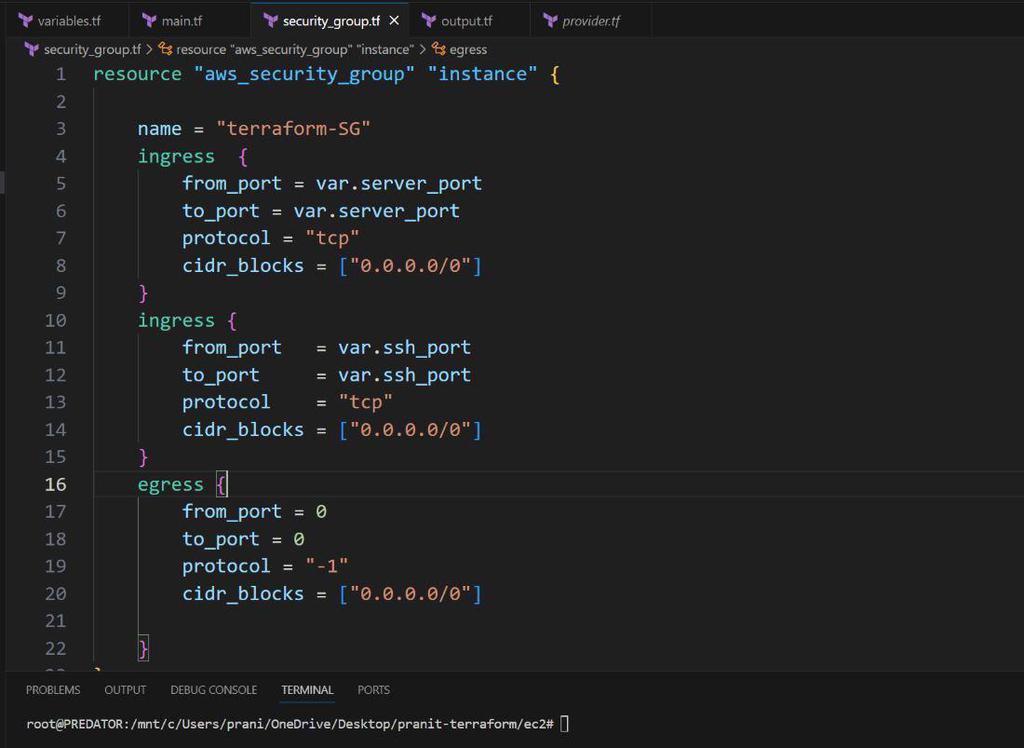This screenshot has width=1024, height=748.
Task: Click "instance" string on line 1
Action: click(x=482, y=74)
